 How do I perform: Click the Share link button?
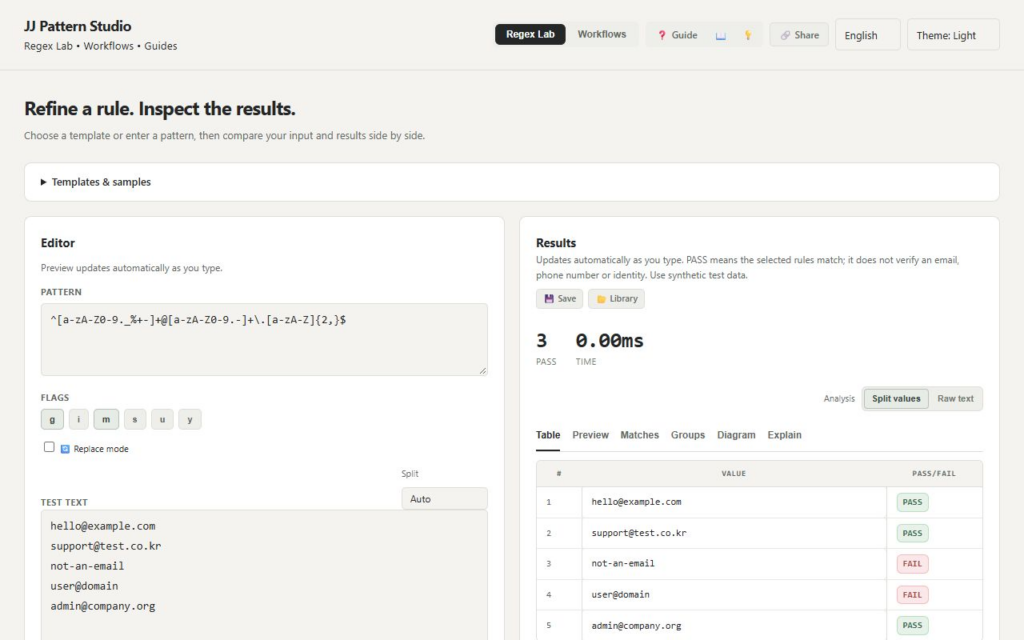coord(799,35)
